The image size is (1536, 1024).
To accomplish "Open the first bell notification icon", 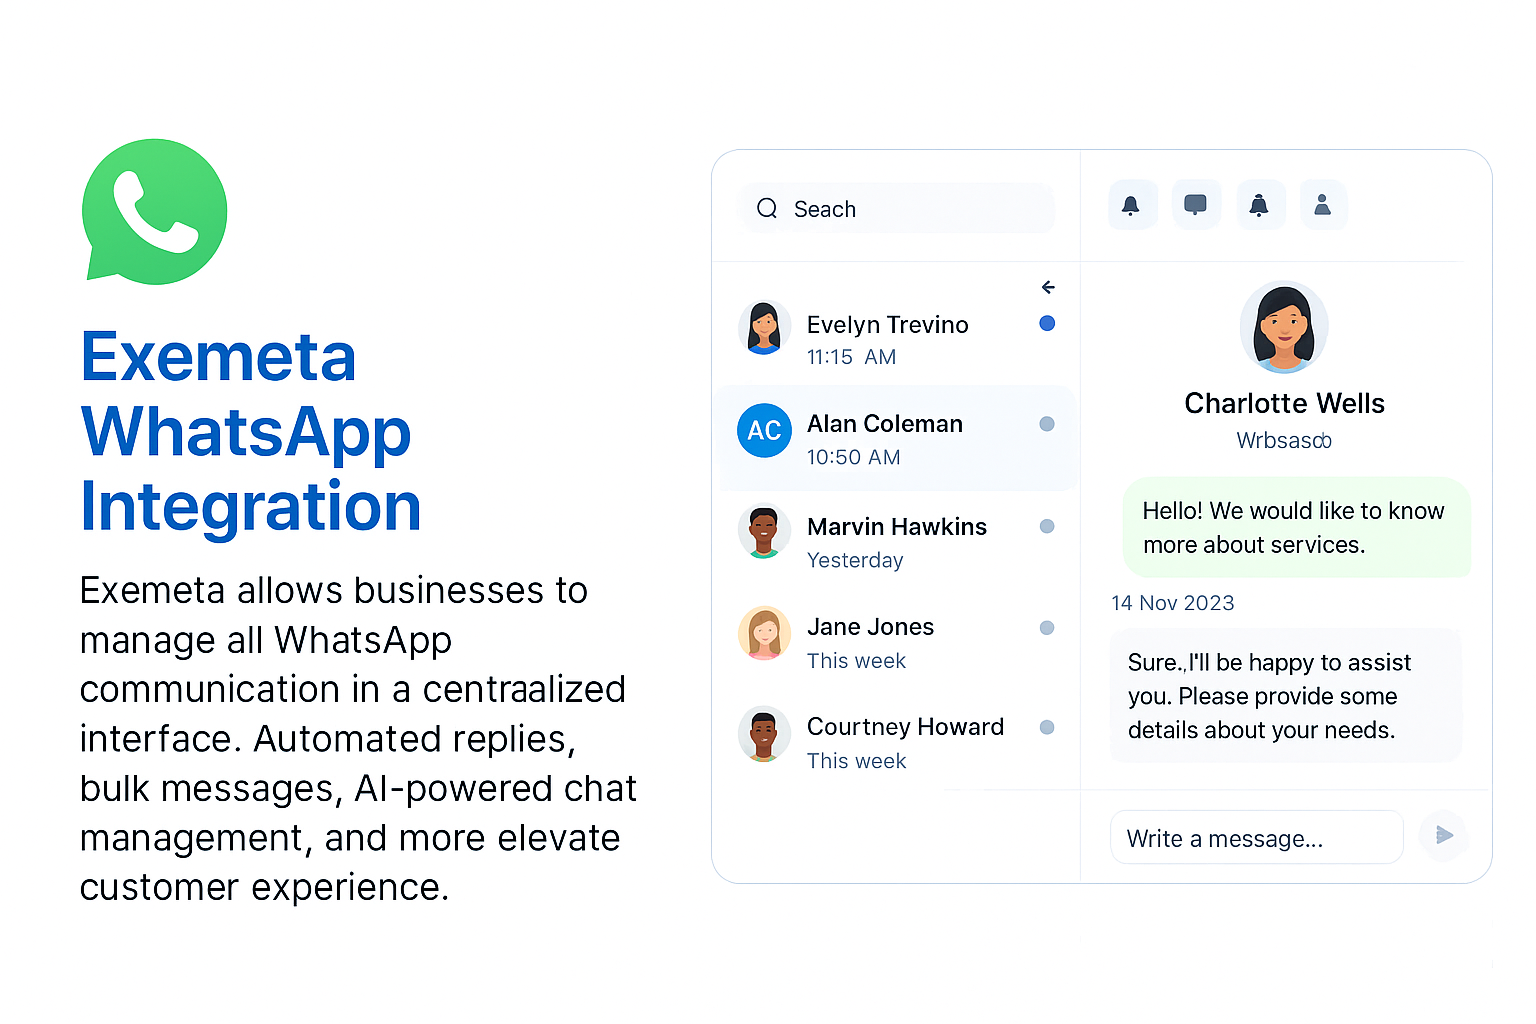I will click(x=1132, y=205).
